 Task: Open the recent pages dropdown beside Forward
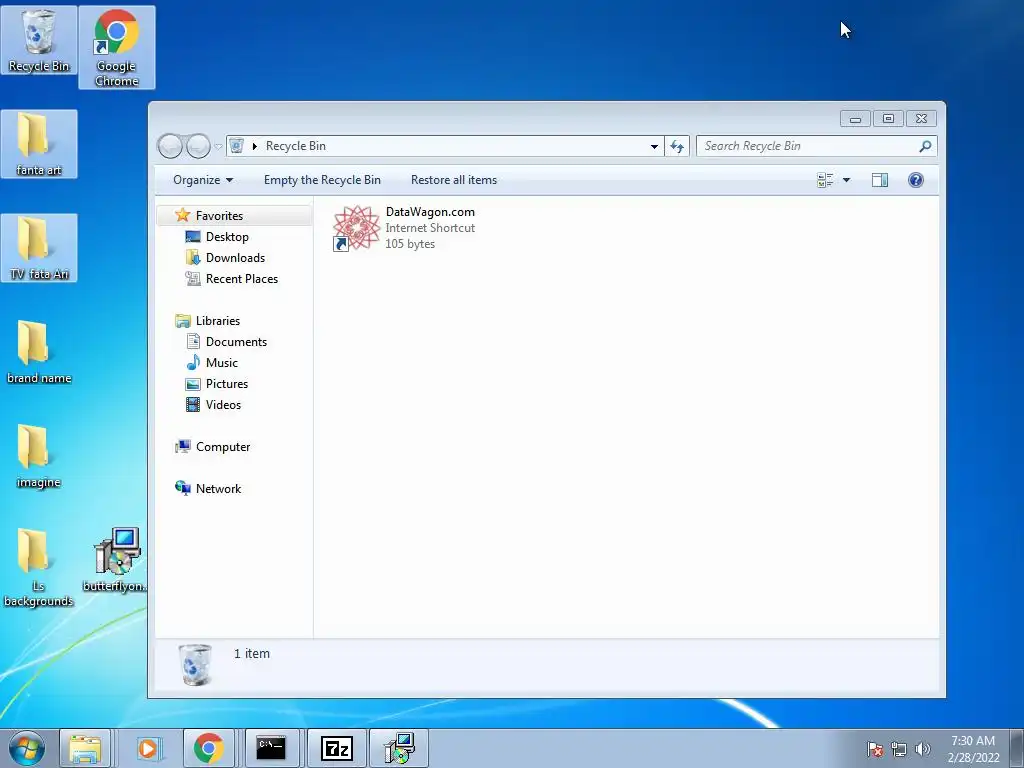pyautogui.click(x=218, y=146)
